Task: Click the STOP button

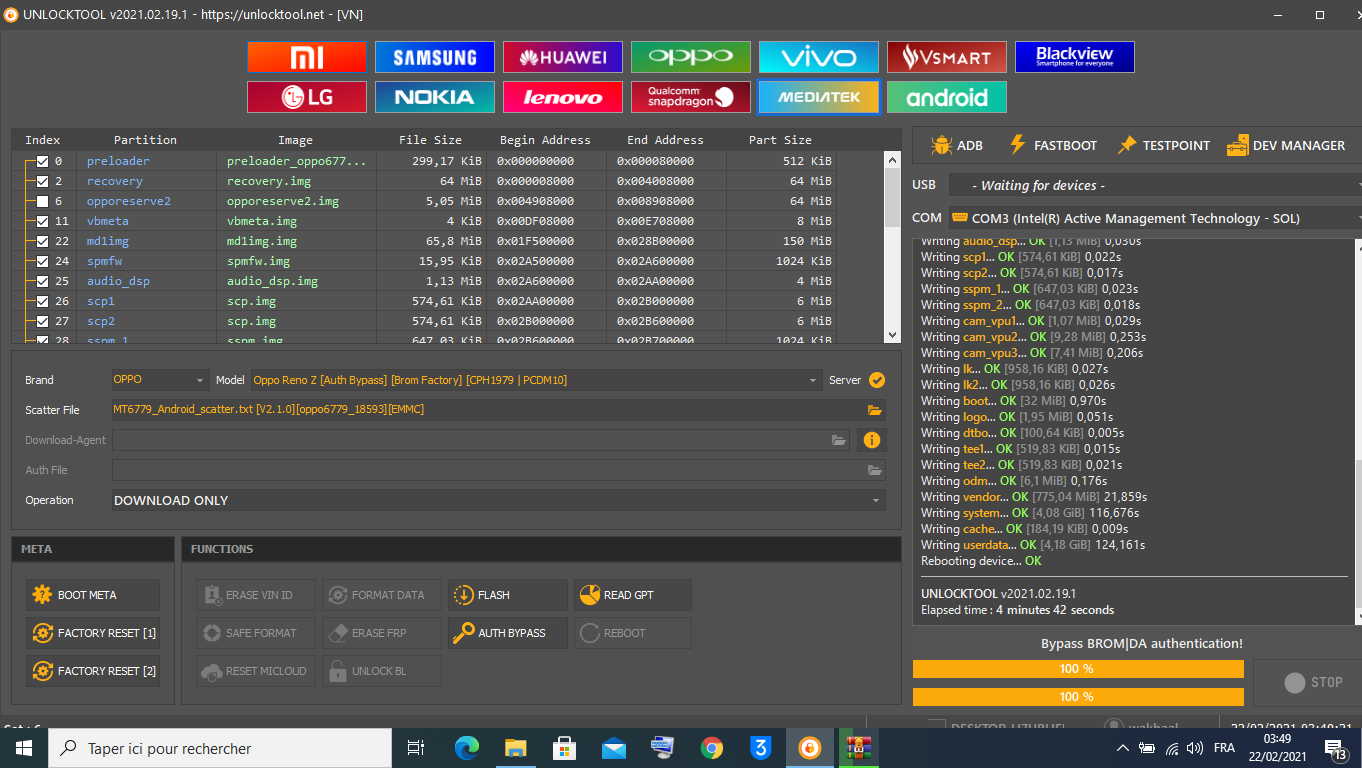Action: 1307,682
